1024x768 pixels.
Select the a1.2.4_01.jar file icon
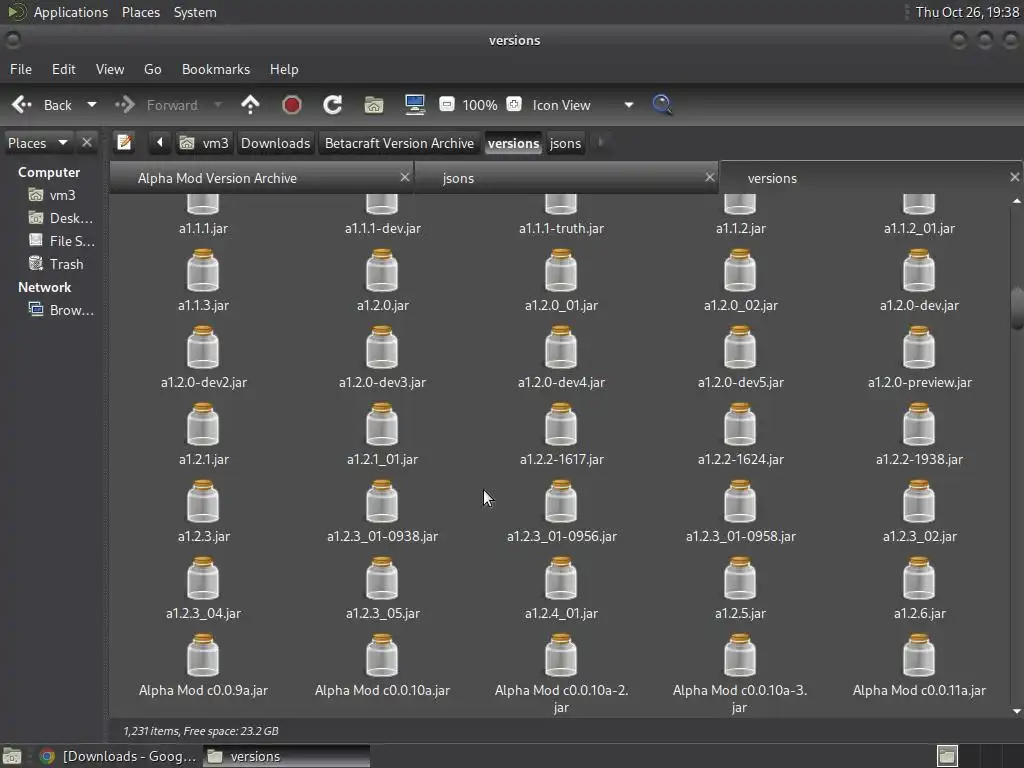click(561, 579)
